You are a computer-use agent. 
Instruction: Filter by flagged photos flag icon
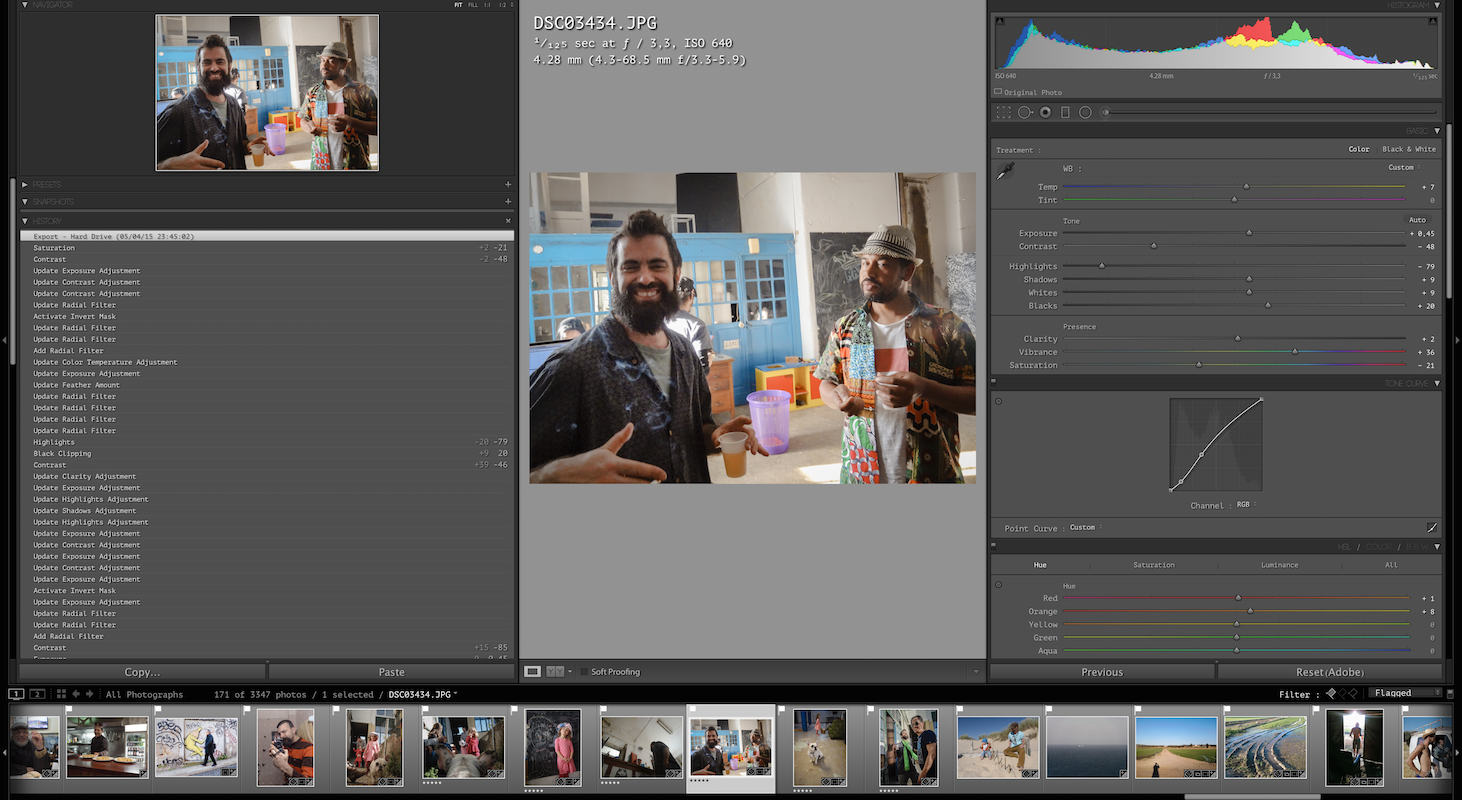(x=1331, y=693)
